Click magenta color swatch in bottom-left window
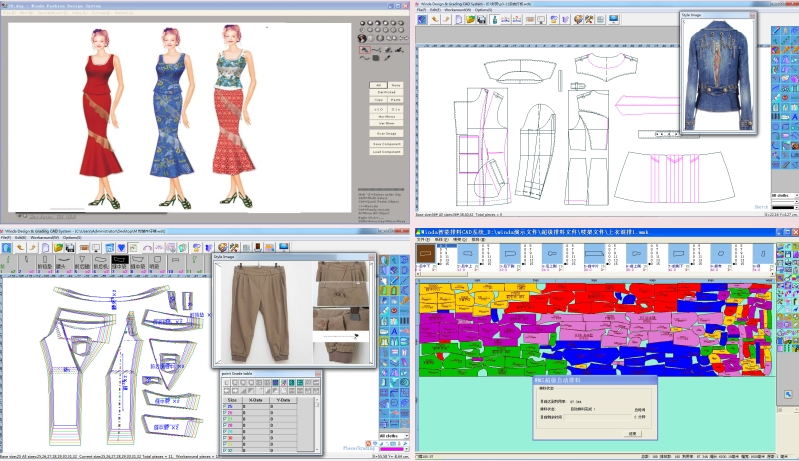The image size is (799, 461). click(x=392, y=449)
